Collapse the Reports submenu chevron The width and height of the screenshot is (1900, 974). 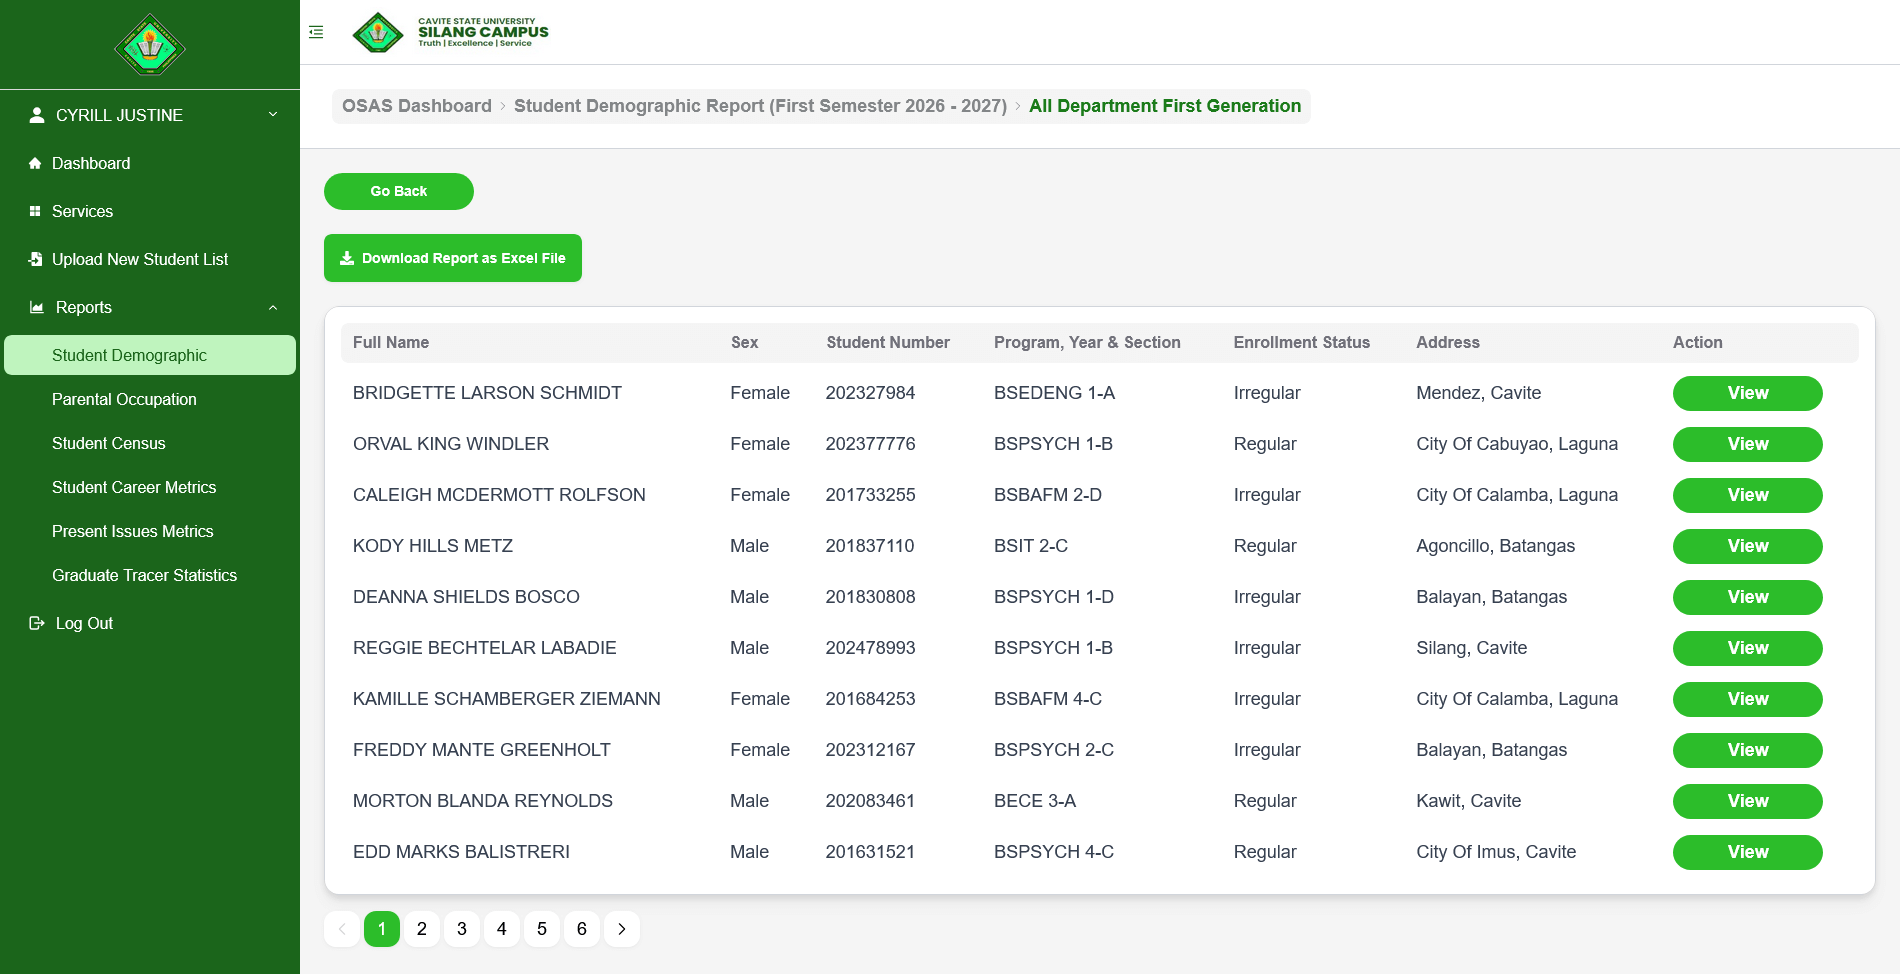[273, 307]
